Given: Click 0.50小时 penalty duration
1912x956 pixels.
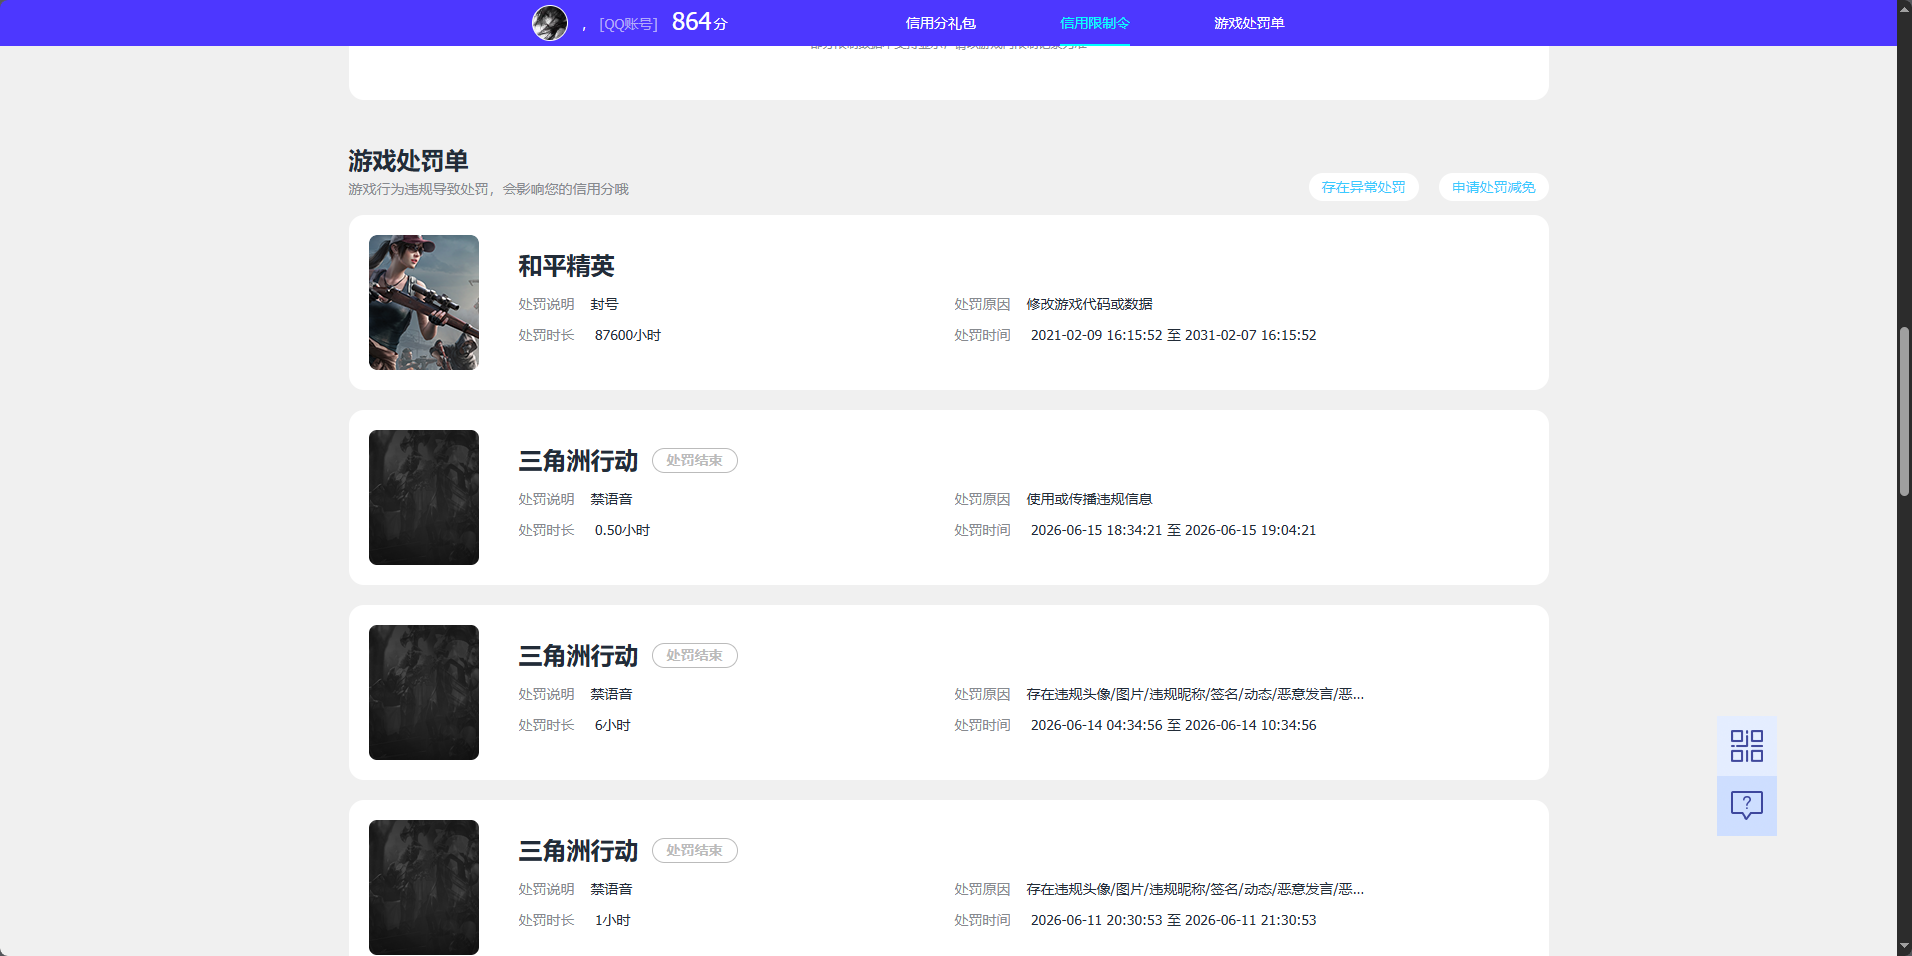Looking at the screenshot, I should [622, 530].
